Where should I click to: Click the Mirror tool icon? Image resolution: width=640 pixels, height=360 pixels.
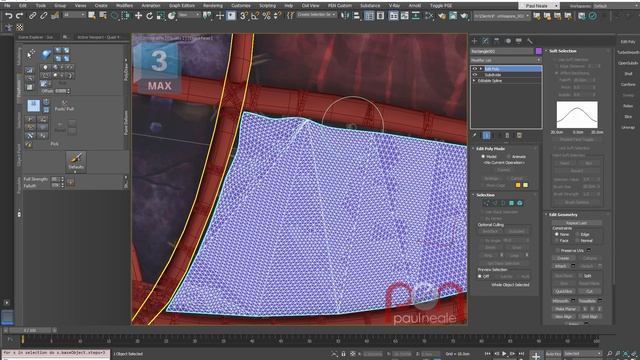point(345,16)
